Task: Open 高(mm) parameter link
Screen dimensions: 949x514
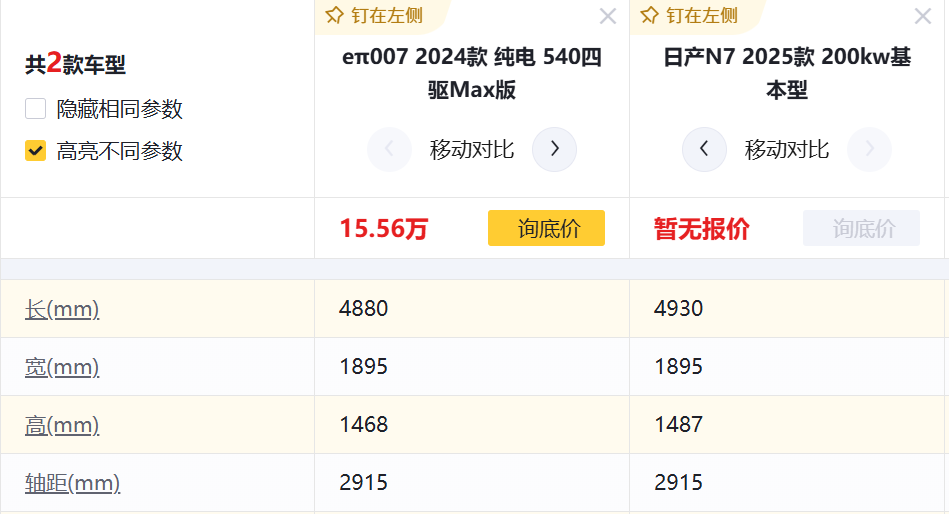Action: click(62, 425)
